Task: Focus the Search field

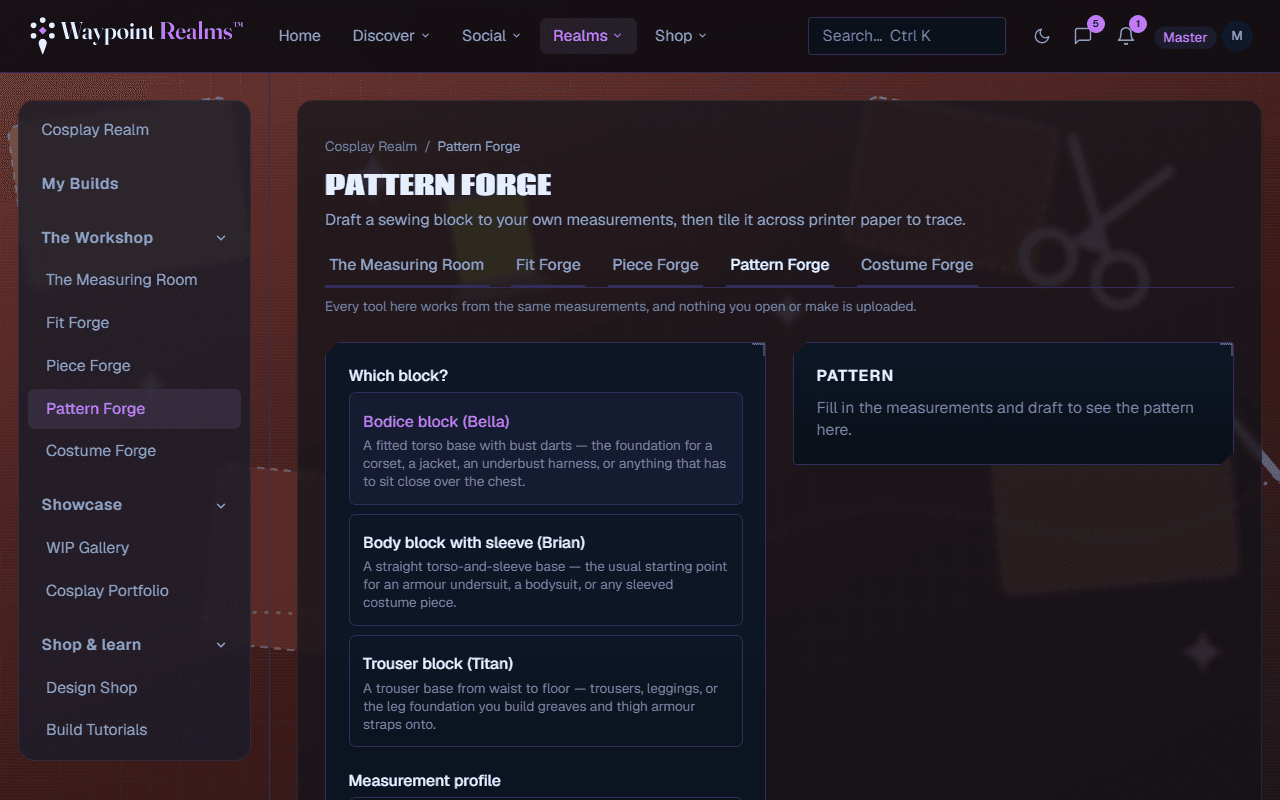Action: 907,36
